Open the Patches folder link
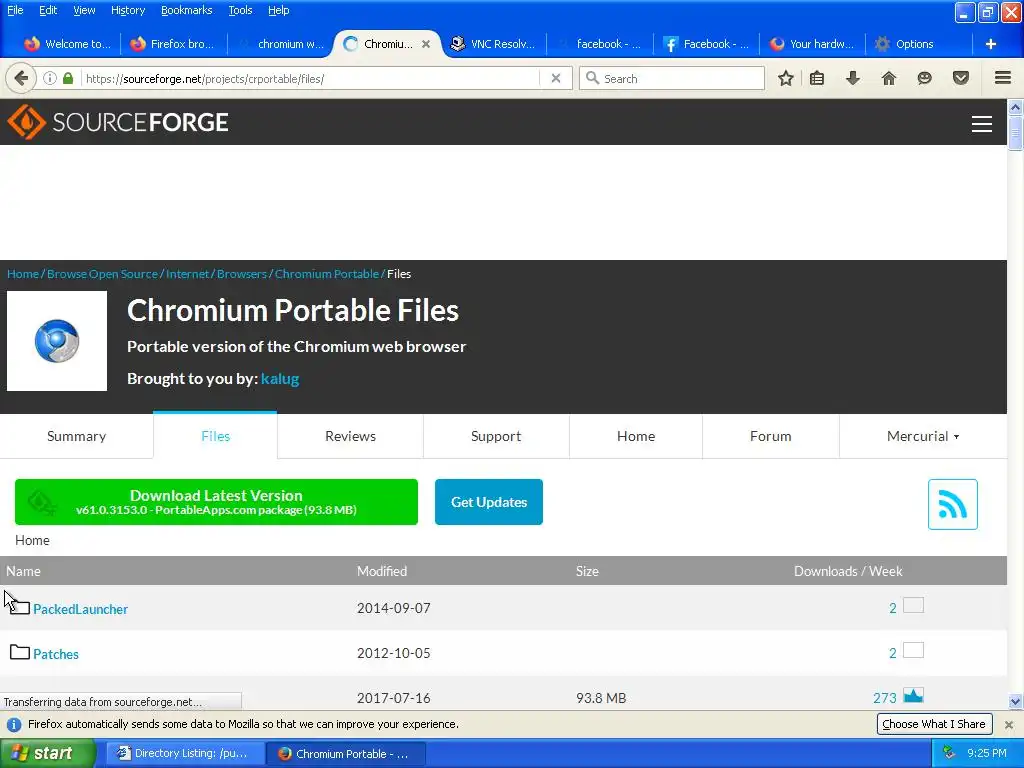The height and width of the screenshot is (768, 1024). pyautogui.click(x=56, y=654)
